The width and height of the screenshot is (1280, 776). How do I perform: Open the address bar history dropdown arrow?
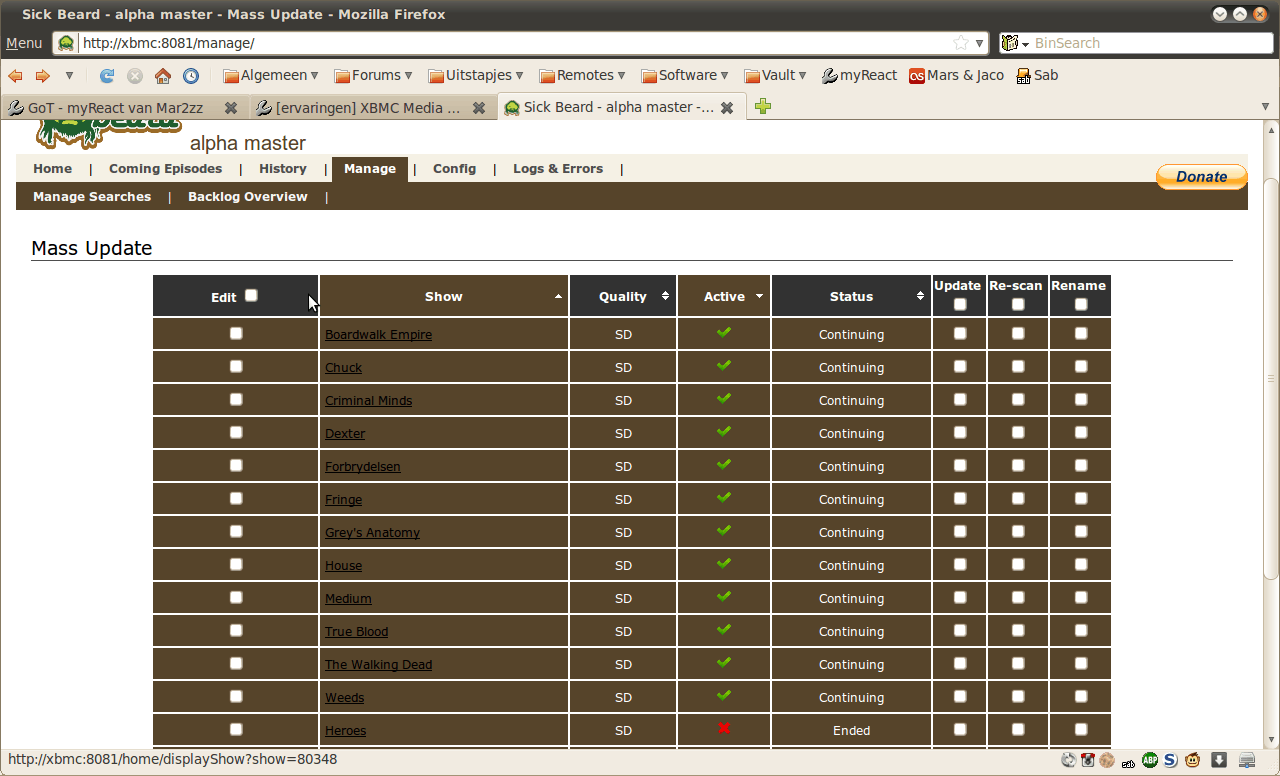(x=980, y=44)
